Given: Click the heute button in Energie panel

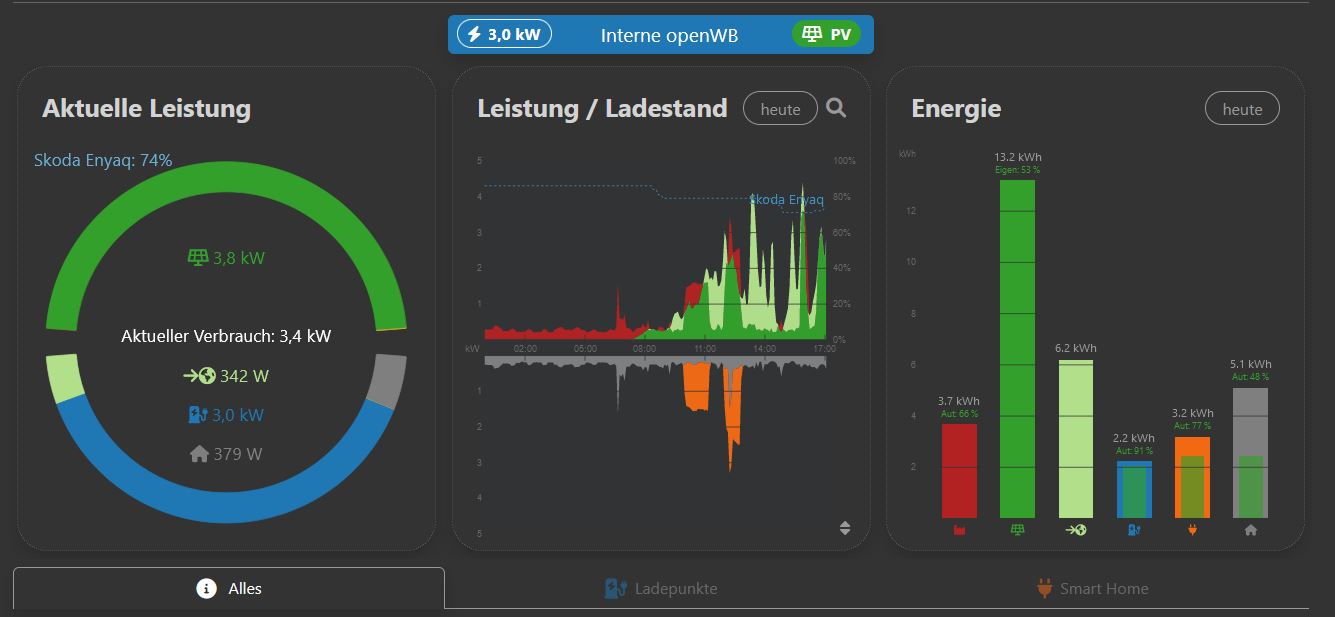Looking at the screenshot, I should 1242,109.
